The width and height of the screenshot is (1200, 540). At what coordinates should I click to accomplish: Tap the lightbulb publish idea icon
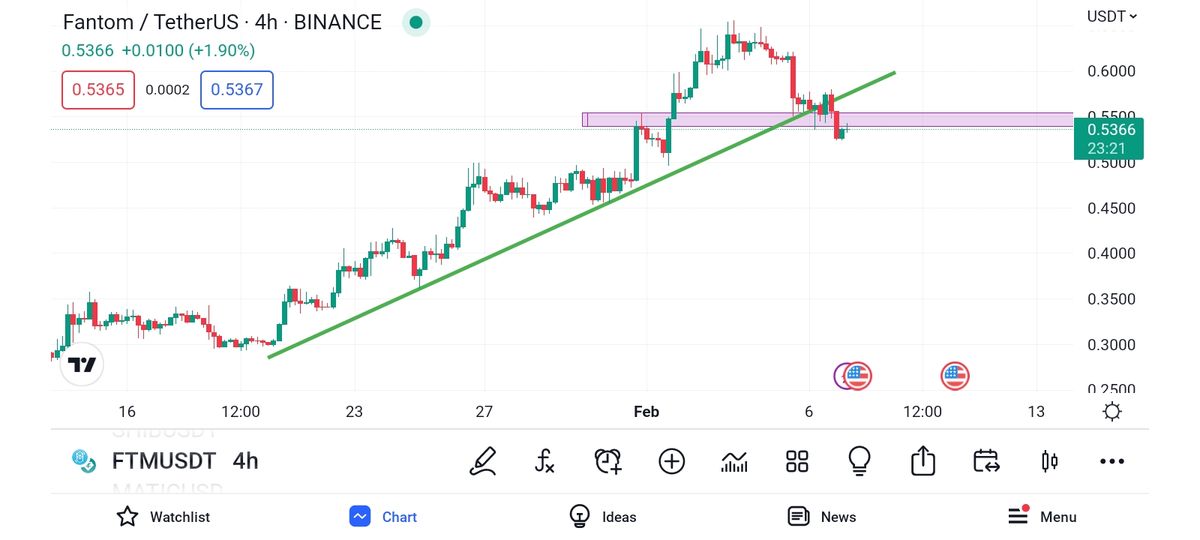(859, 461)
